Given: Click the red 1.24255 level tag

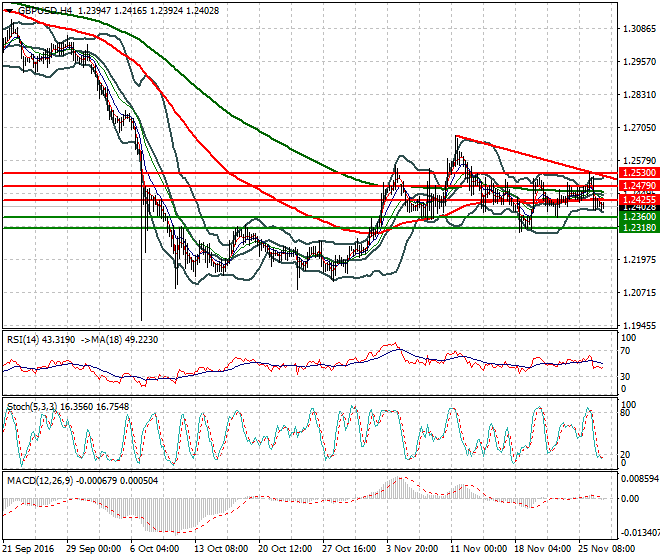Looking at the screenshot, I should tap(639, 200).
